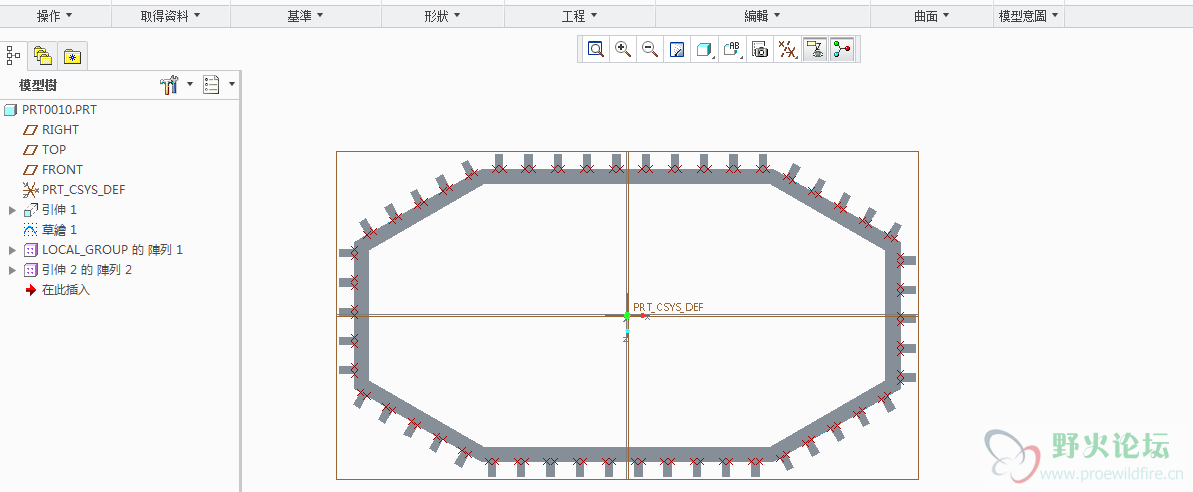Screen dimensions: 1193x492
Task: Toggle the Annotation Display icon
Action: [815, 49]
